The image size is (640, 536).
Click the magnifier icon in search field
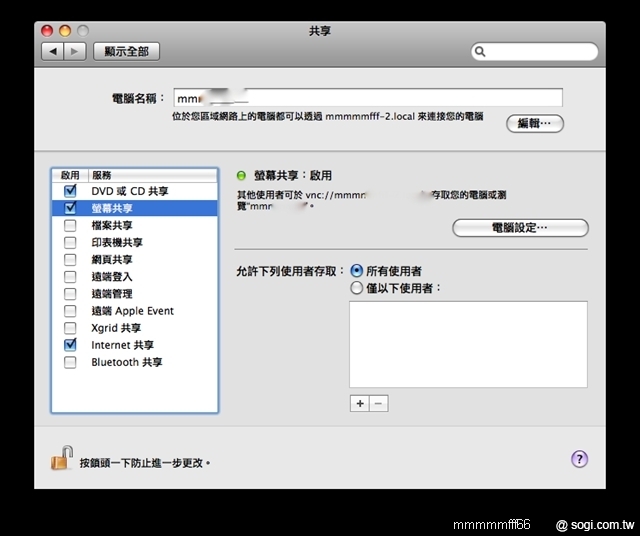[481, 51]
